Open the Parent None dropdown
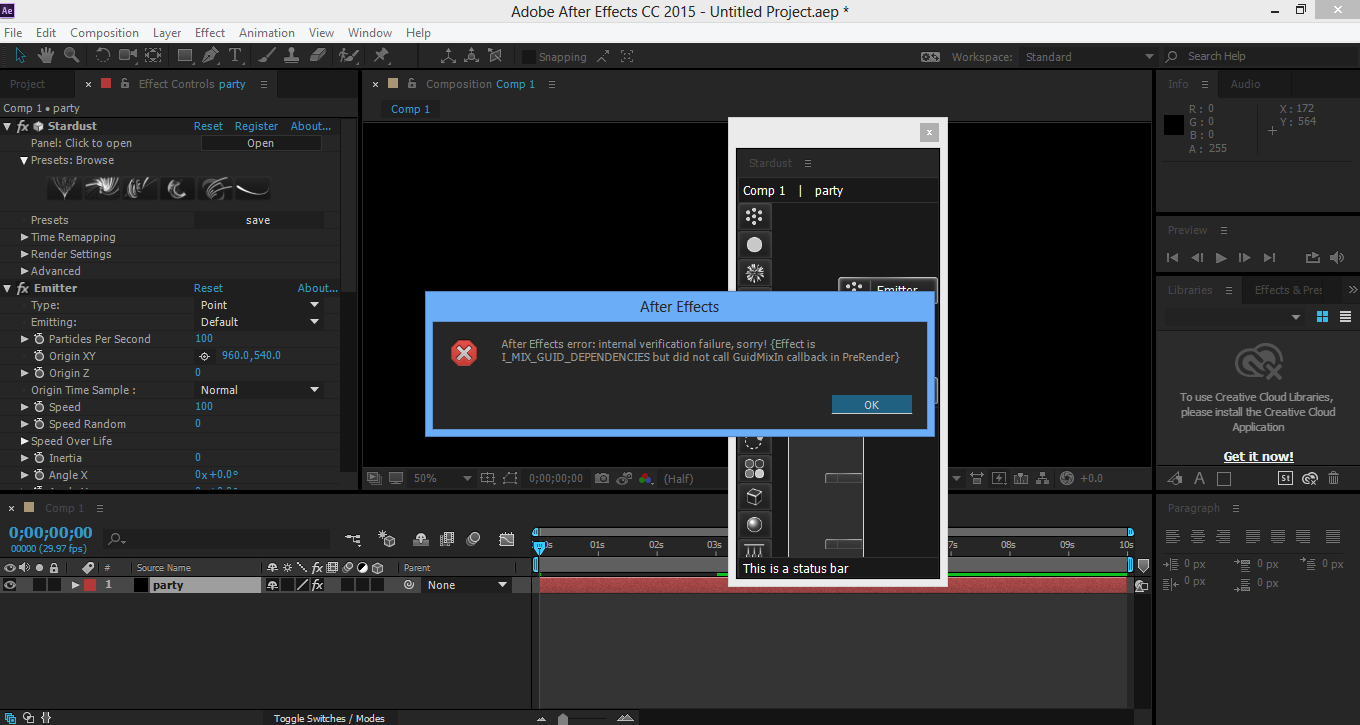Image resolution: width=1360 pixels, height=725 pixels. tap(466, 585)
